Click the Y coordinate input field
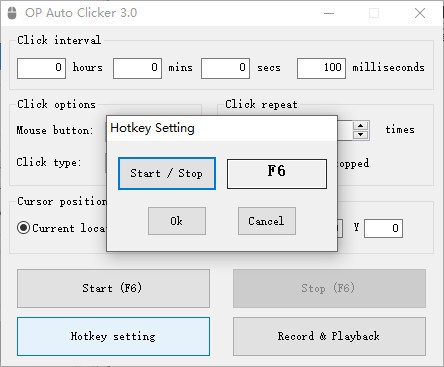This screenshot has height=367, width=444. pos(383,228)
